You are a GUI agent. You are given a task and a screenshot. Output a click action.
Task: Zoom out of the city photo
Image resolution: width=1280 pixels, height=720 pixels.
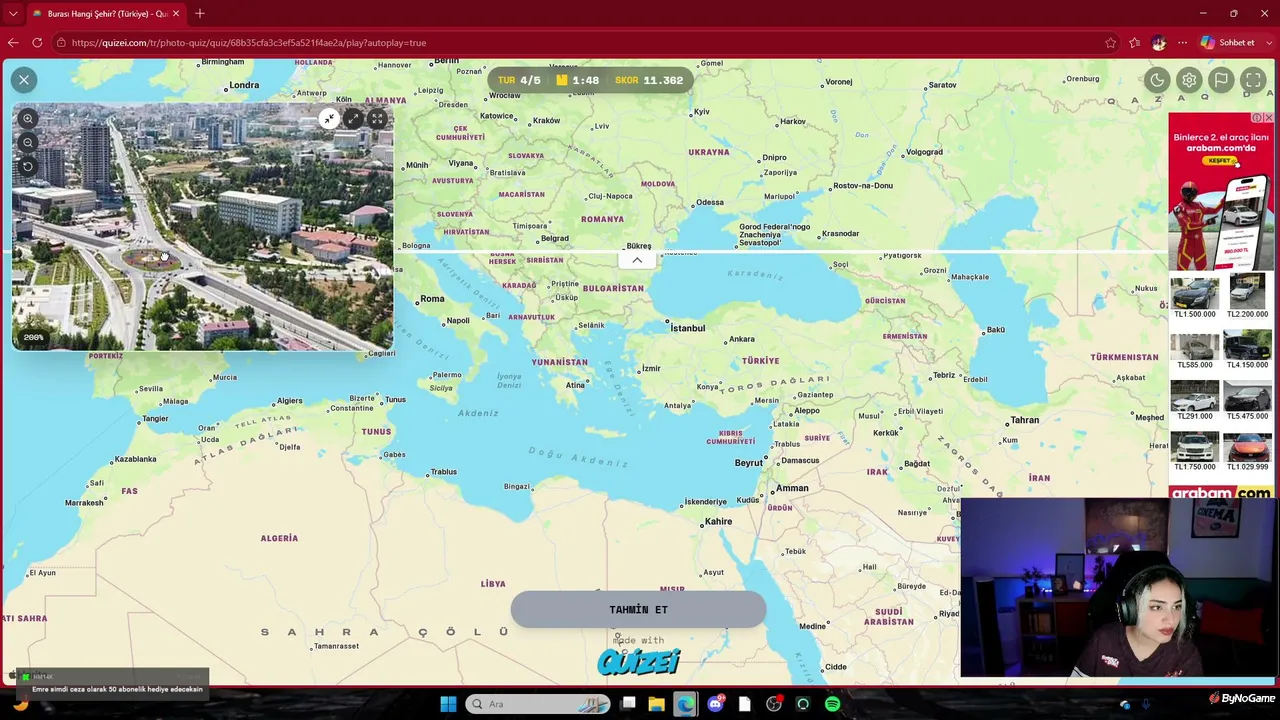pyautogui.click(x=28, y=143)
